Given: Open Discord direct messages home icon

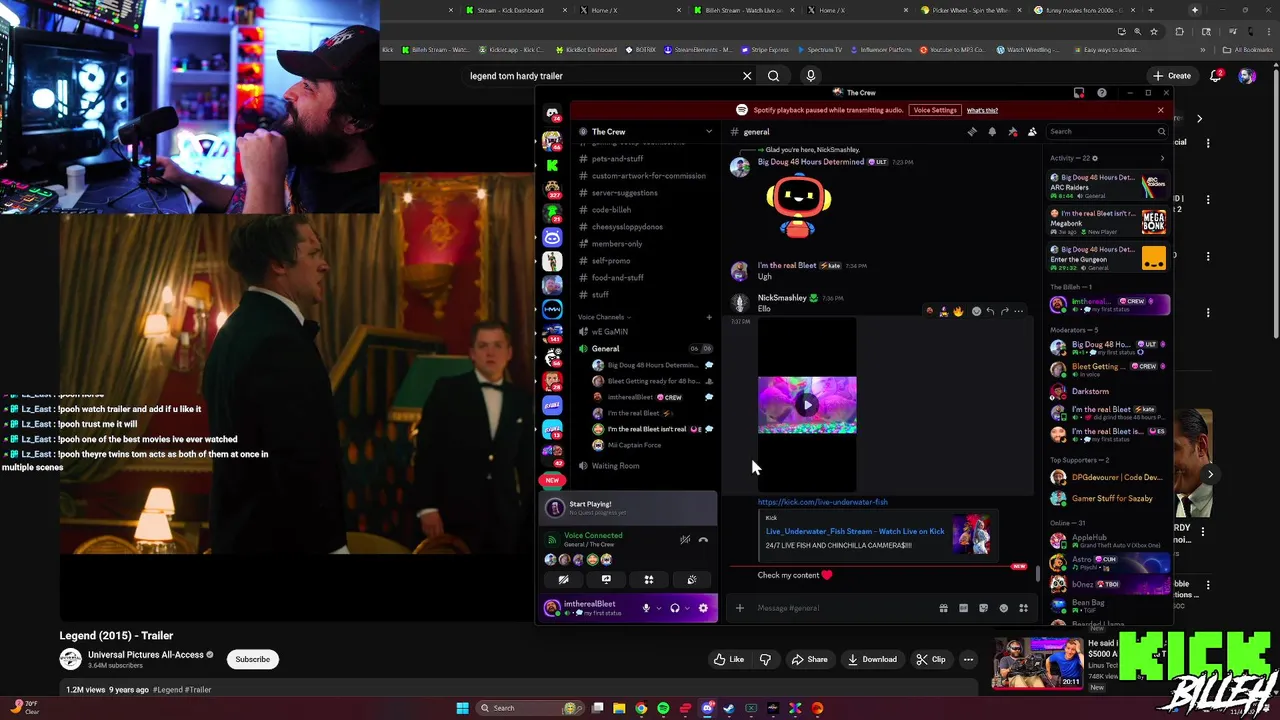Looking at the screenshot, I should [x=552, y=114].
